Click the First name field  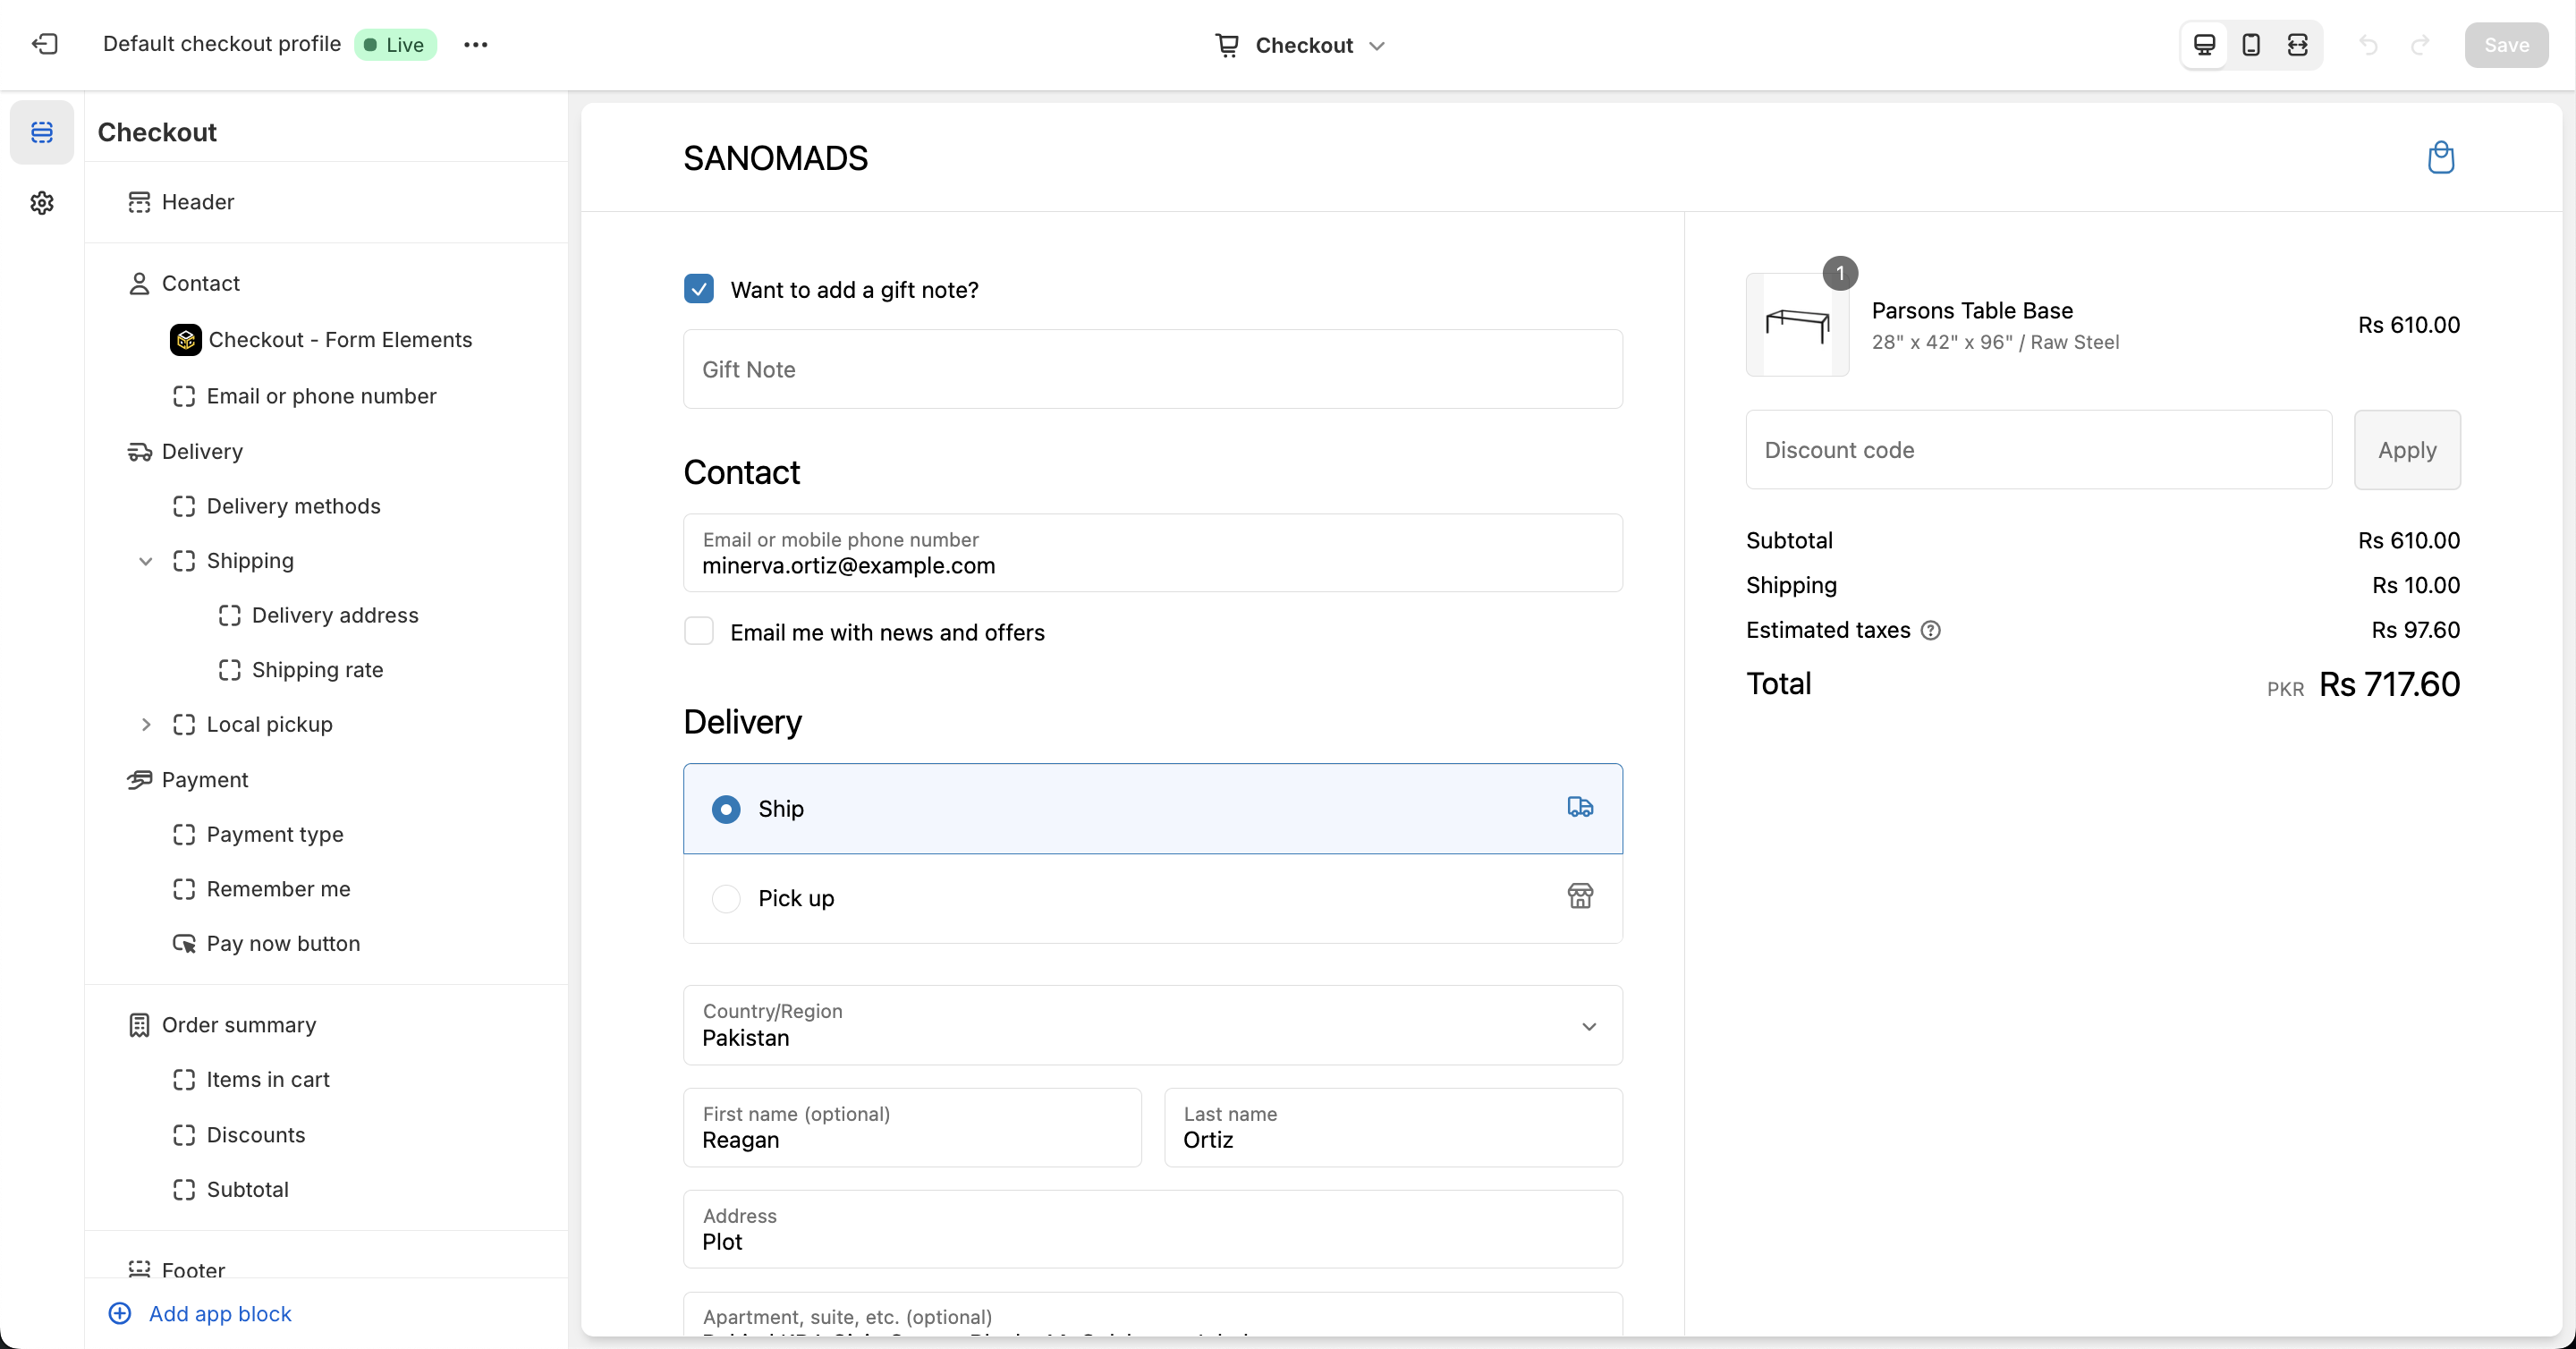pos(912,1127)
